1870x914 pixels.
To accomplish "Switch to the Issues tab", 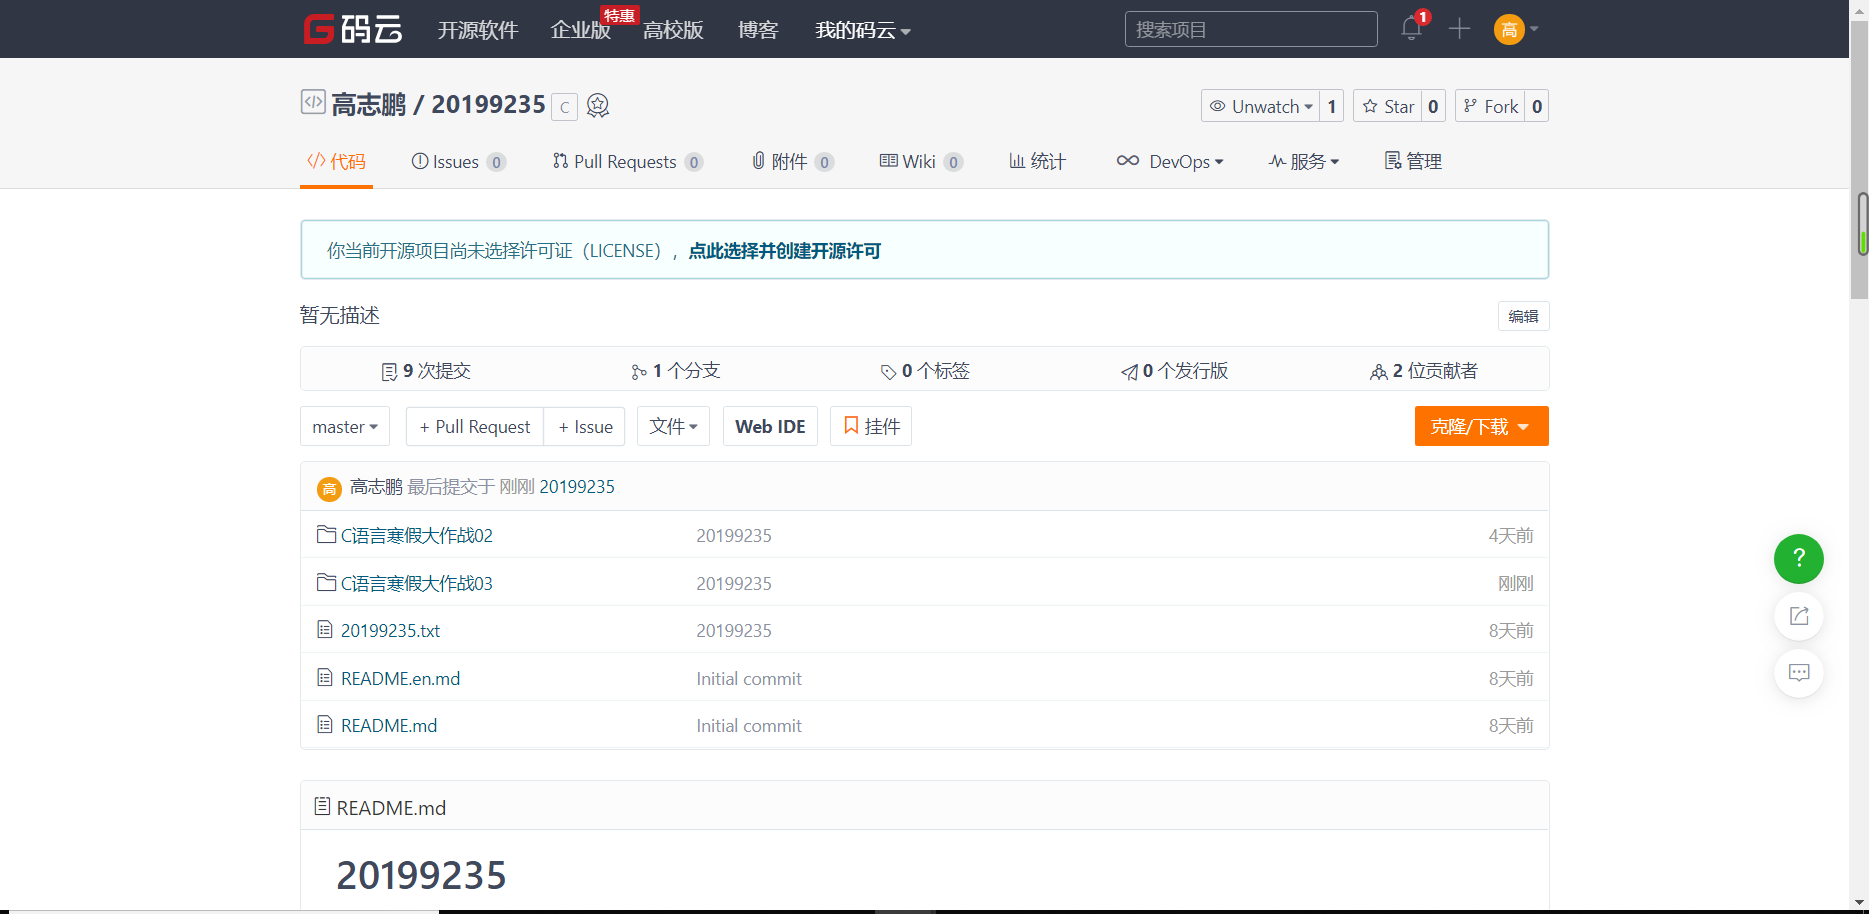I will click(459, 161).
